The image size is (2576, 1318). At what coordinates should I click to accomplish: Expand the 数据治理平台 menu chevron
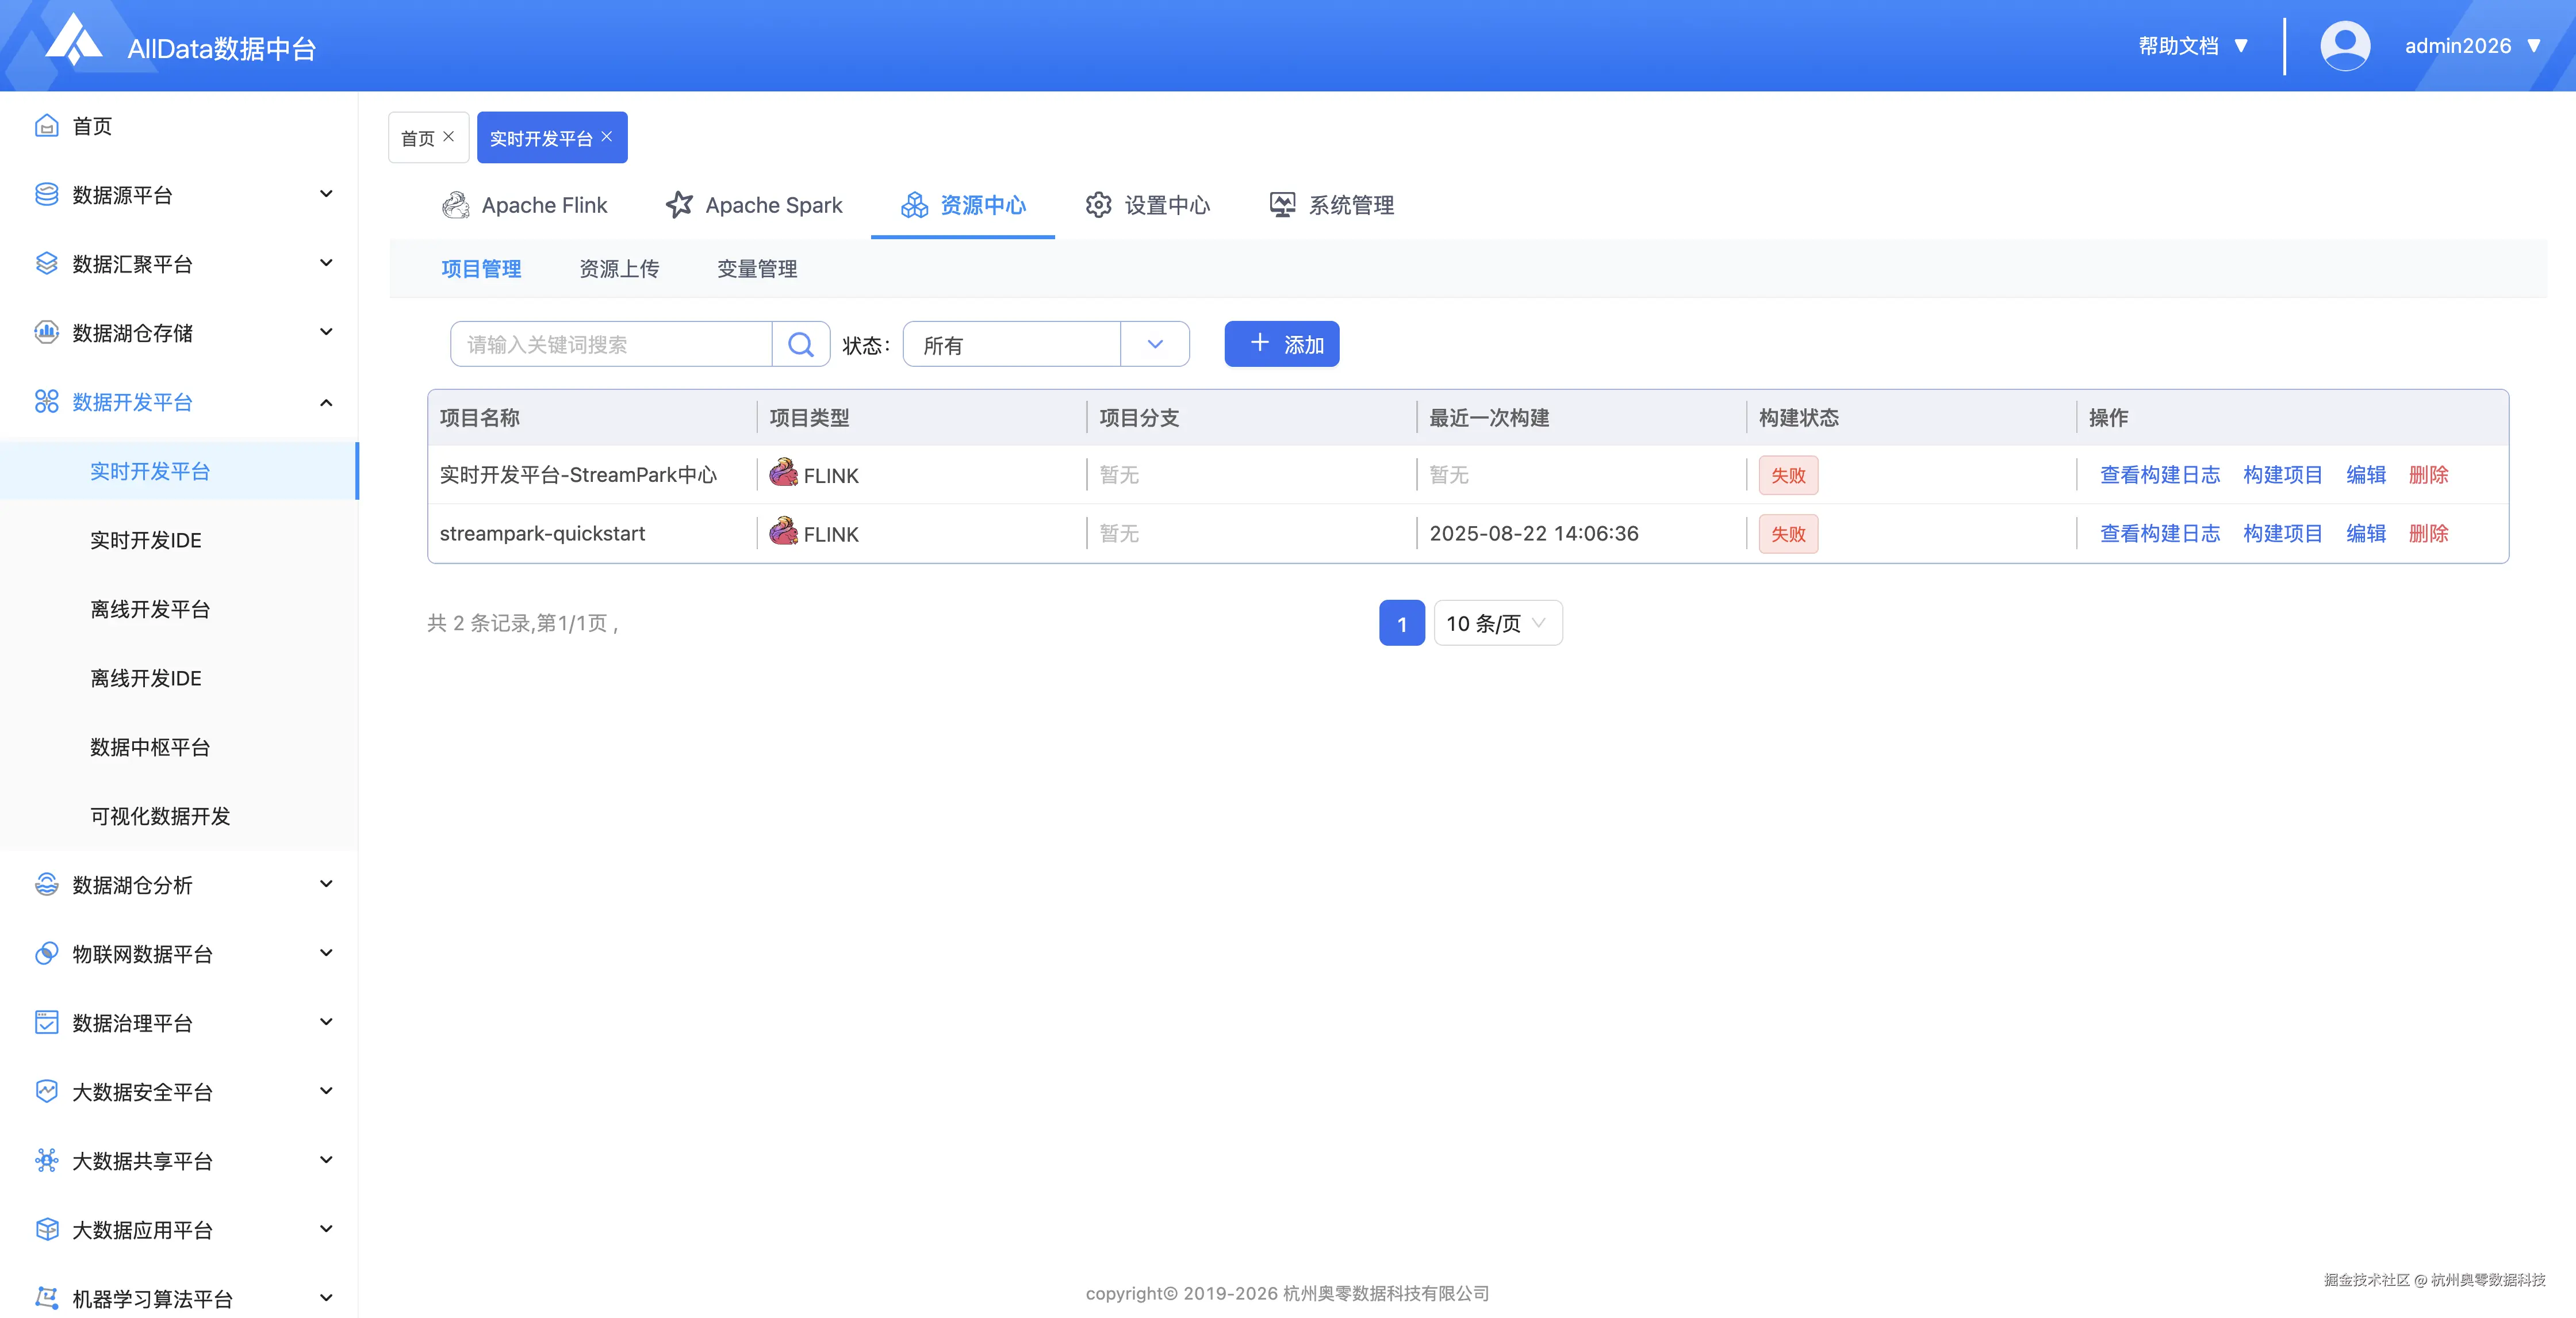[326, 1022]
